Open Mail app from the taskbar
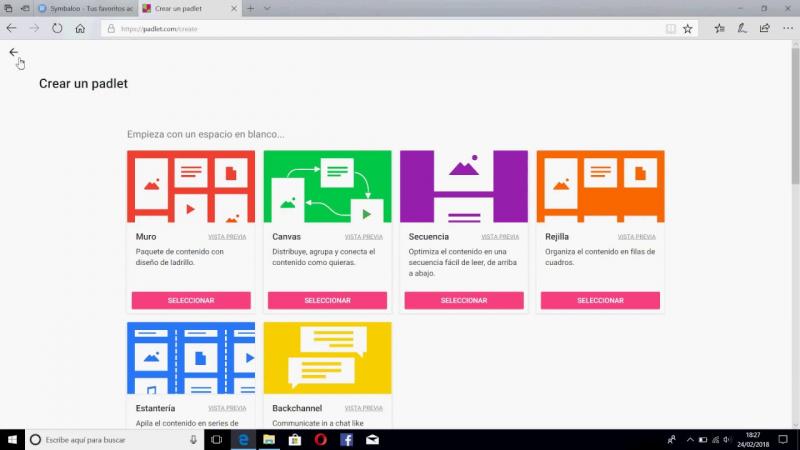Viewport: 800px width, 450px height. tap(372, 439)
